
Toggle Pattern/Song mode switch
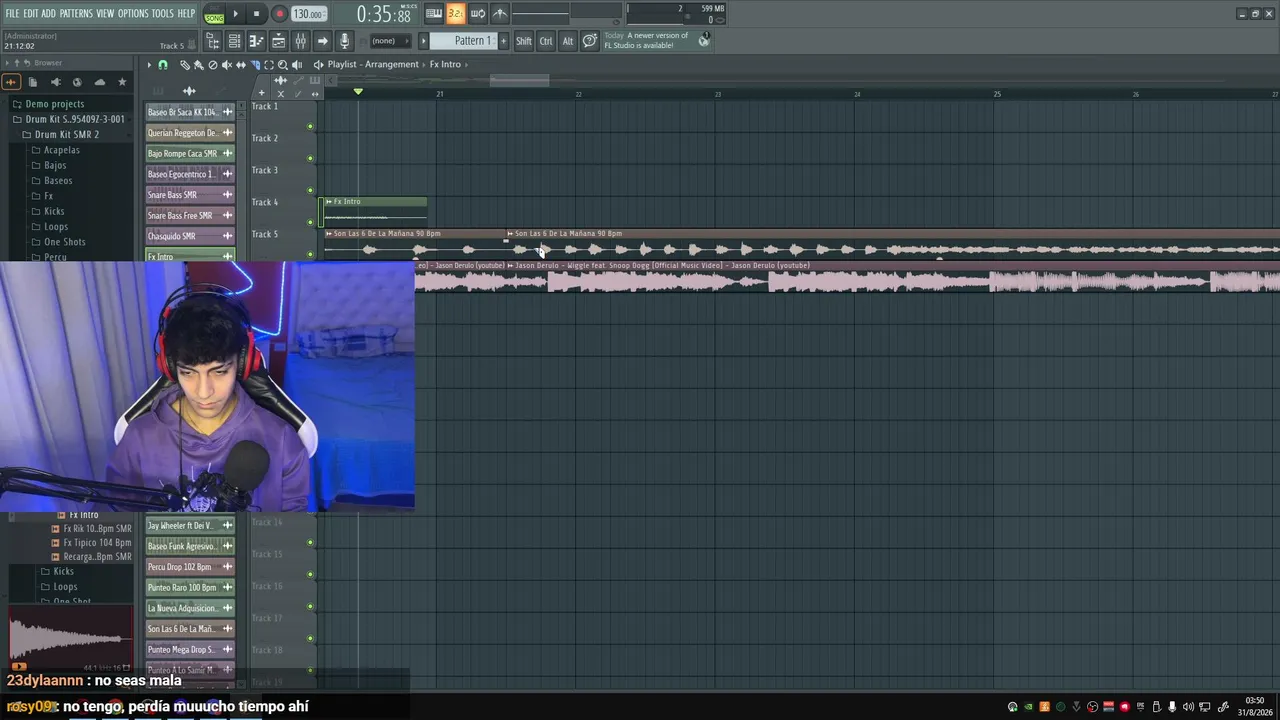tap(214, 14)
